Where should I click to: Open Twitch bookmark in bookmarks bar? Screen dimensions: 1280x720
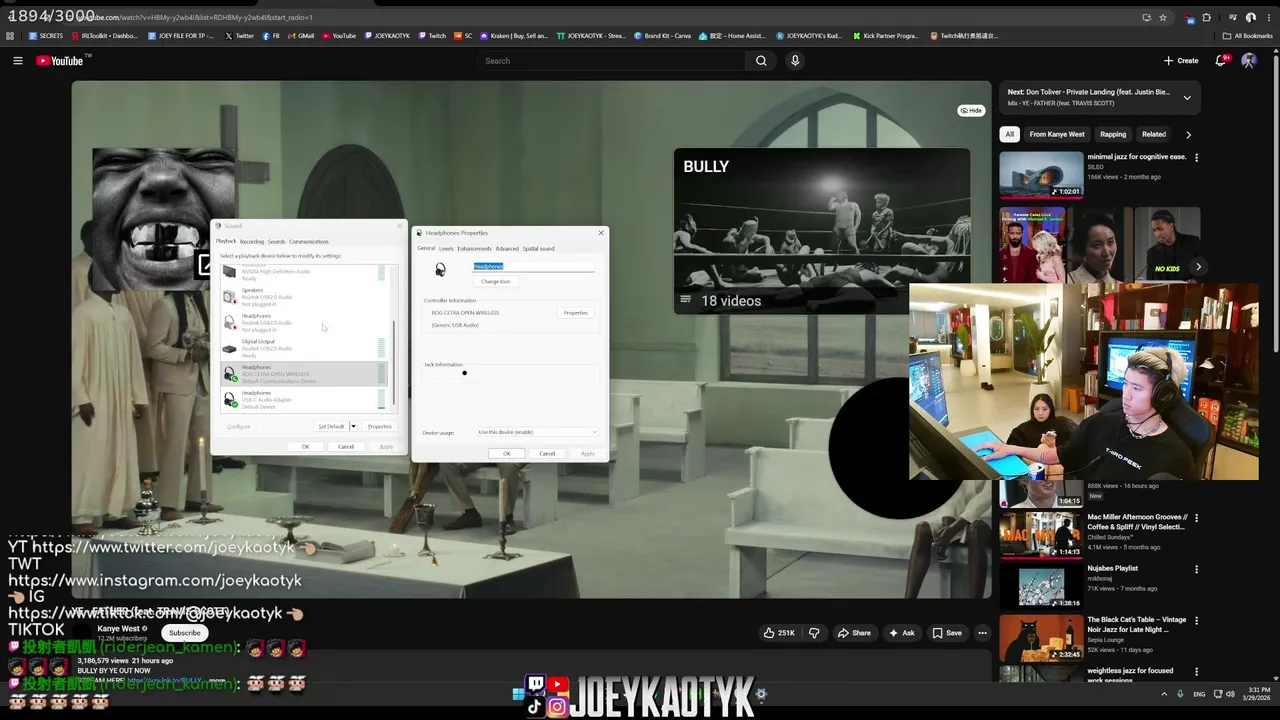pyautogui.click(x=432, y=36)
